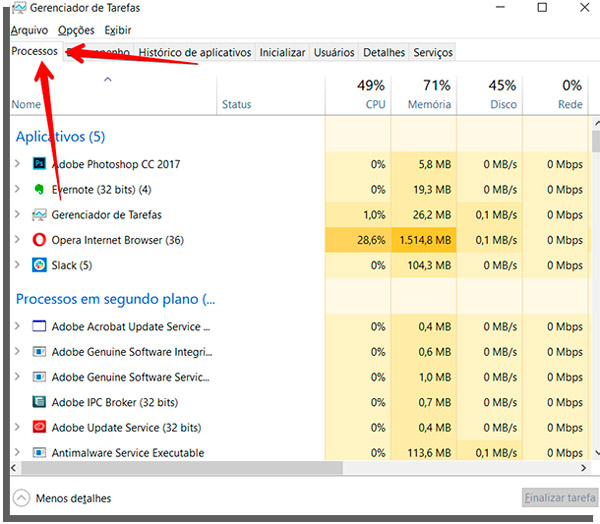The height and width of the screenshot is (524, 600).
Task: Click the Antimalware Service Executable icon
Action: 39,452
